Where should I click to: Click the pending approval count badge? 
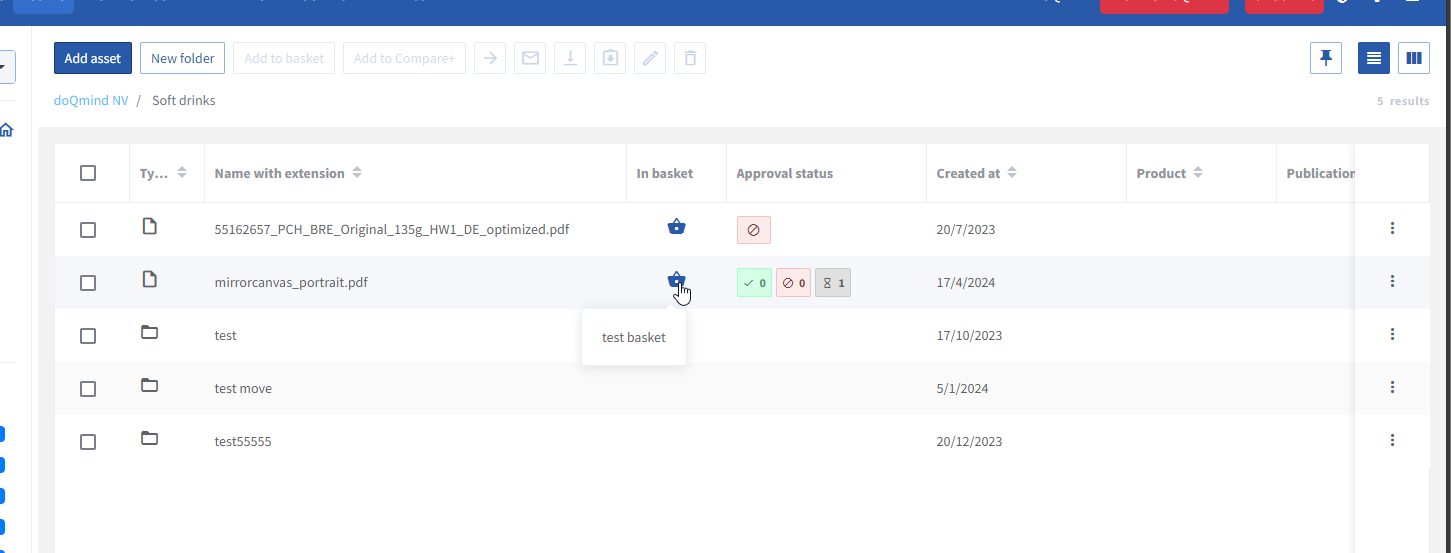click(x=832, y=283)
